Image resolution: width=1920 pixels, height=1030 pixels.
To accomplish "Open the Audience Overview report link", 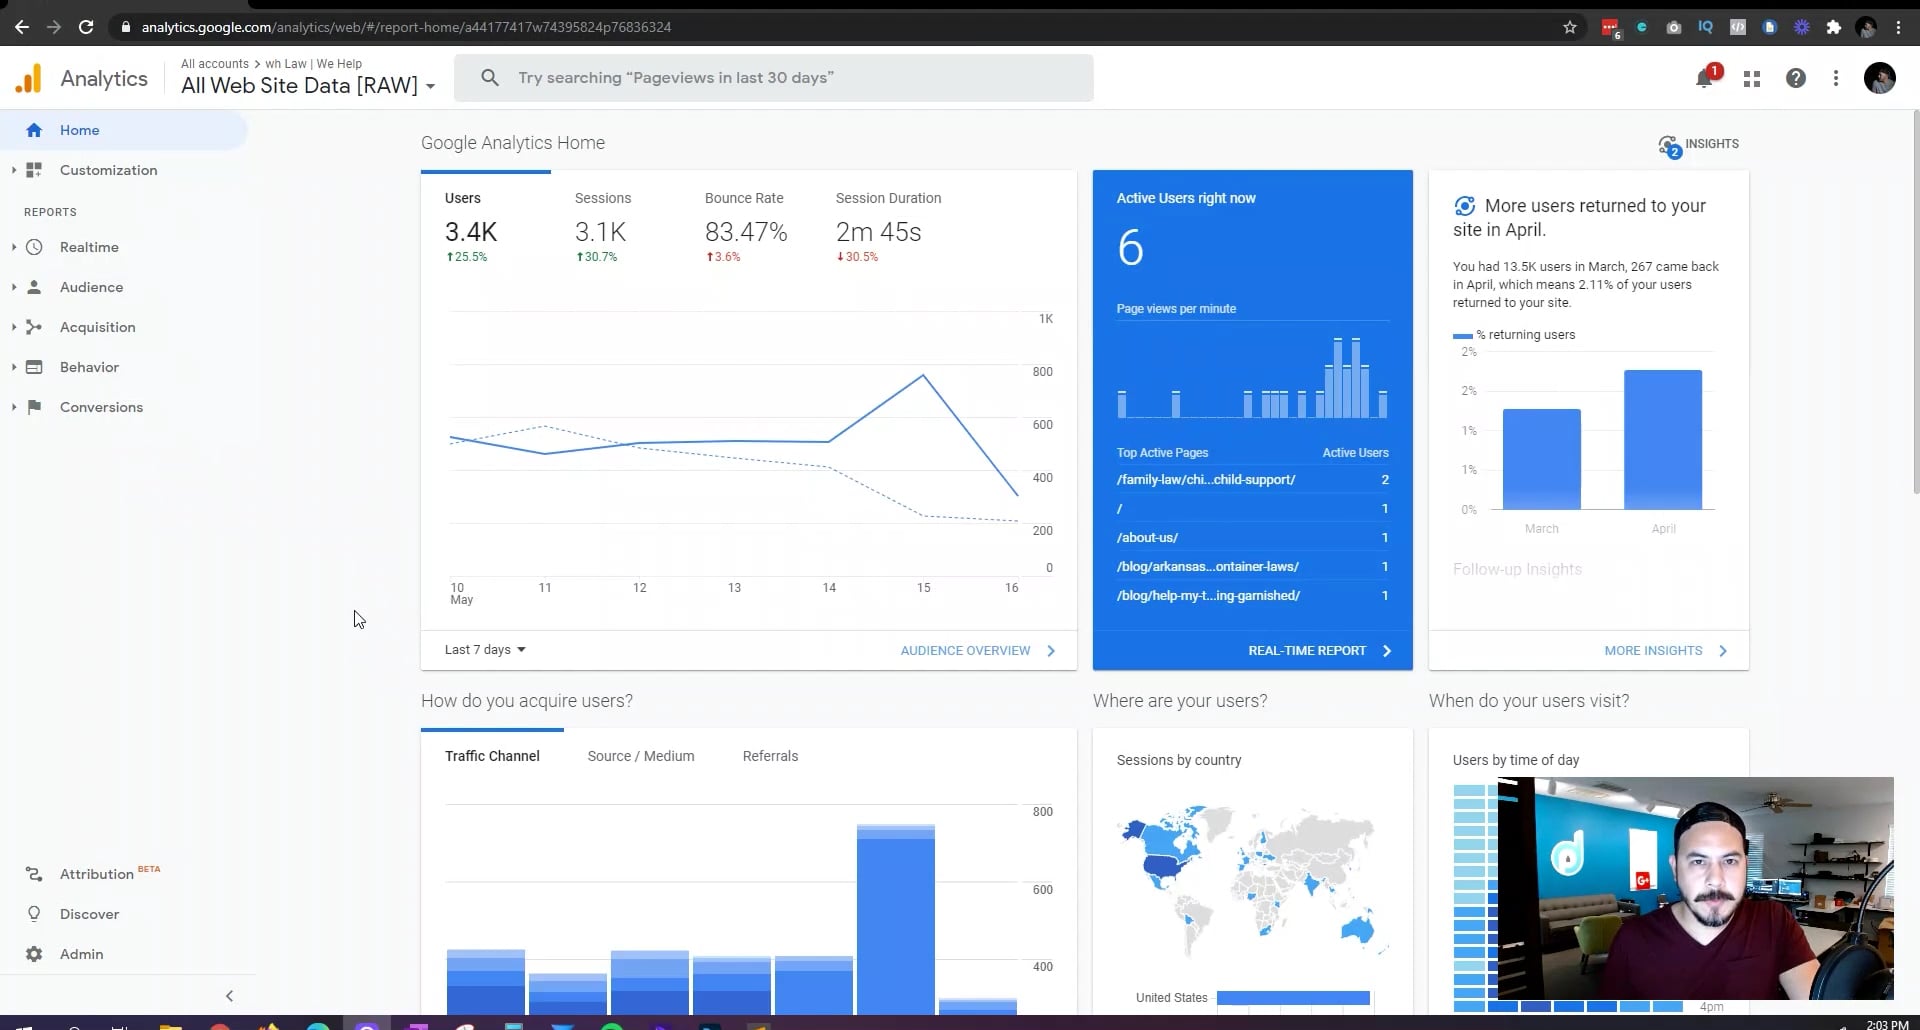I will 978,651.
